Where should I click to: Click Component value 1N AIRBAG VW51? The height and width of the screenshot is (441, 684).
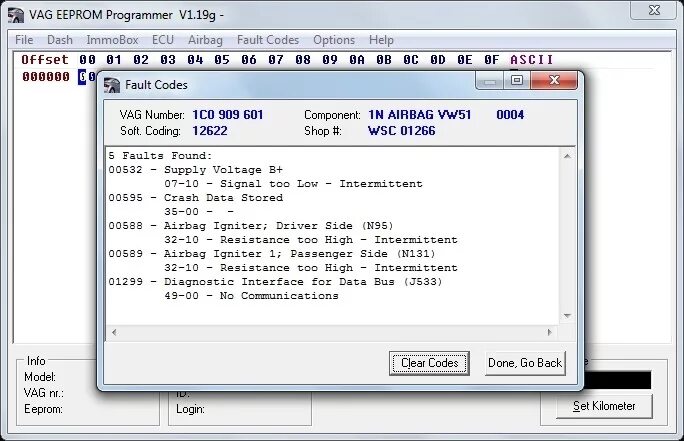coord(420,115)
